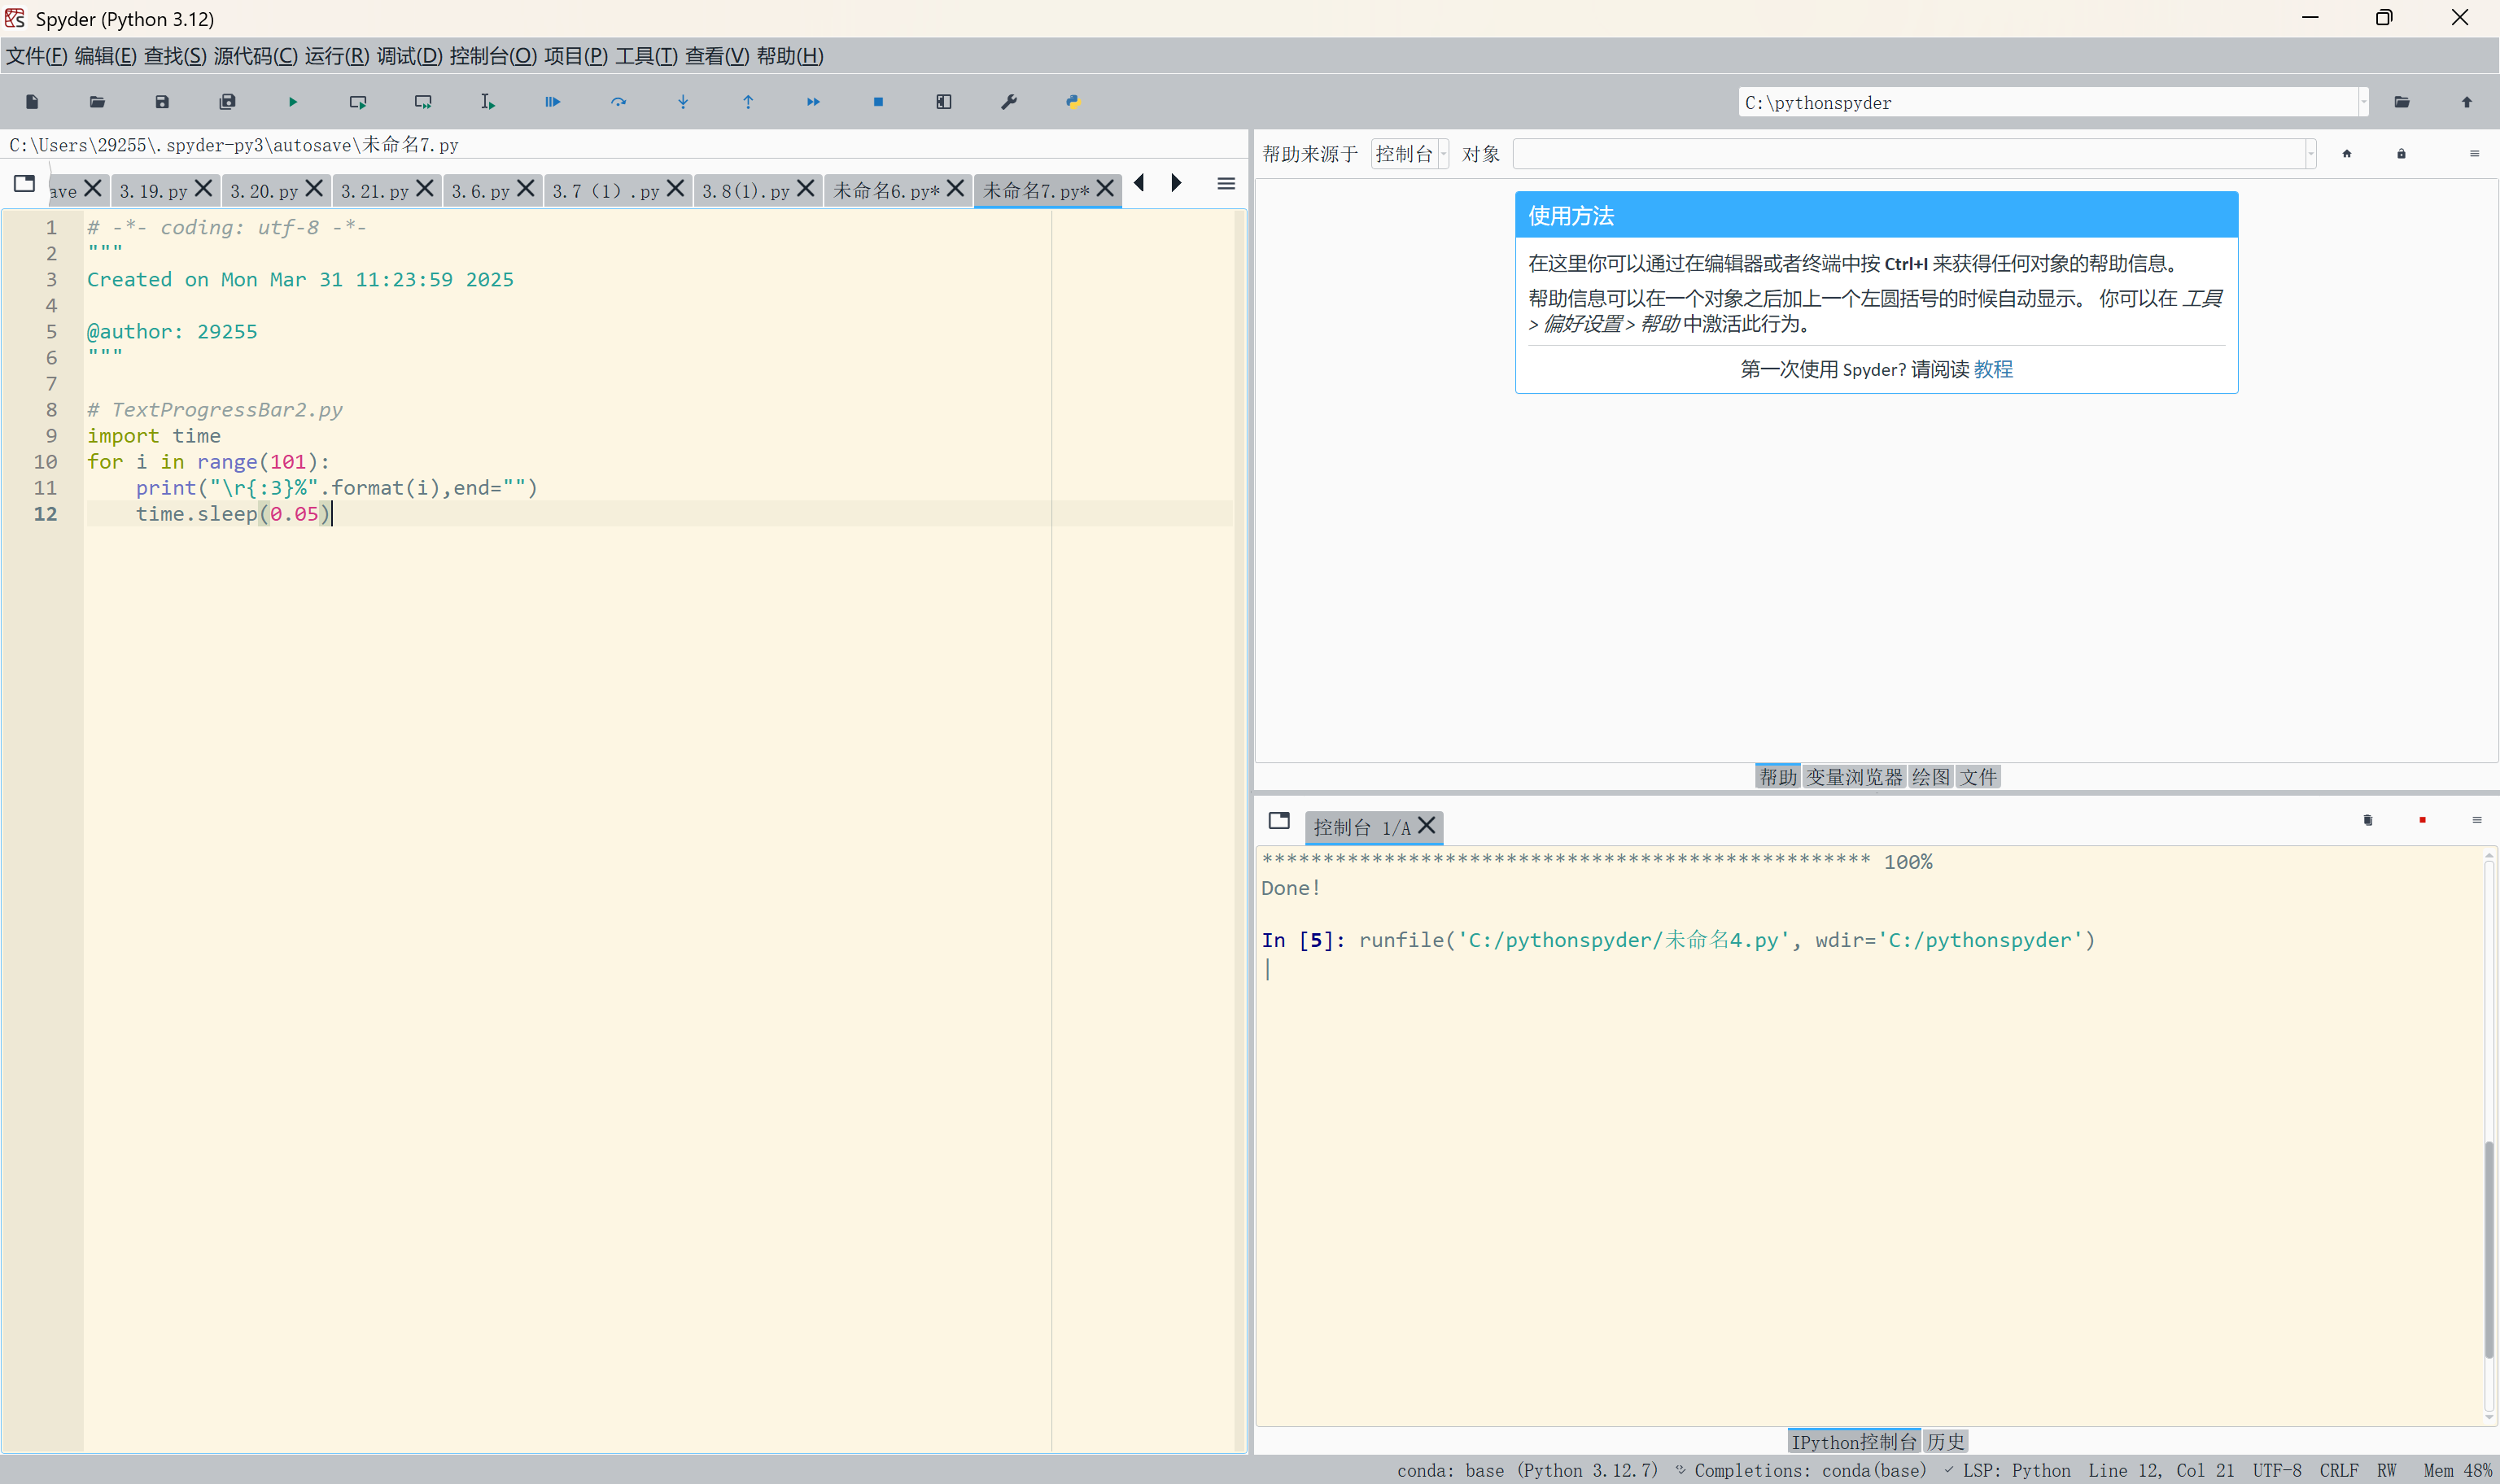Click the Maximize current pane icon
Image resolution: width=2500 pixels, height=1484 pixels.
coord(943,102)
